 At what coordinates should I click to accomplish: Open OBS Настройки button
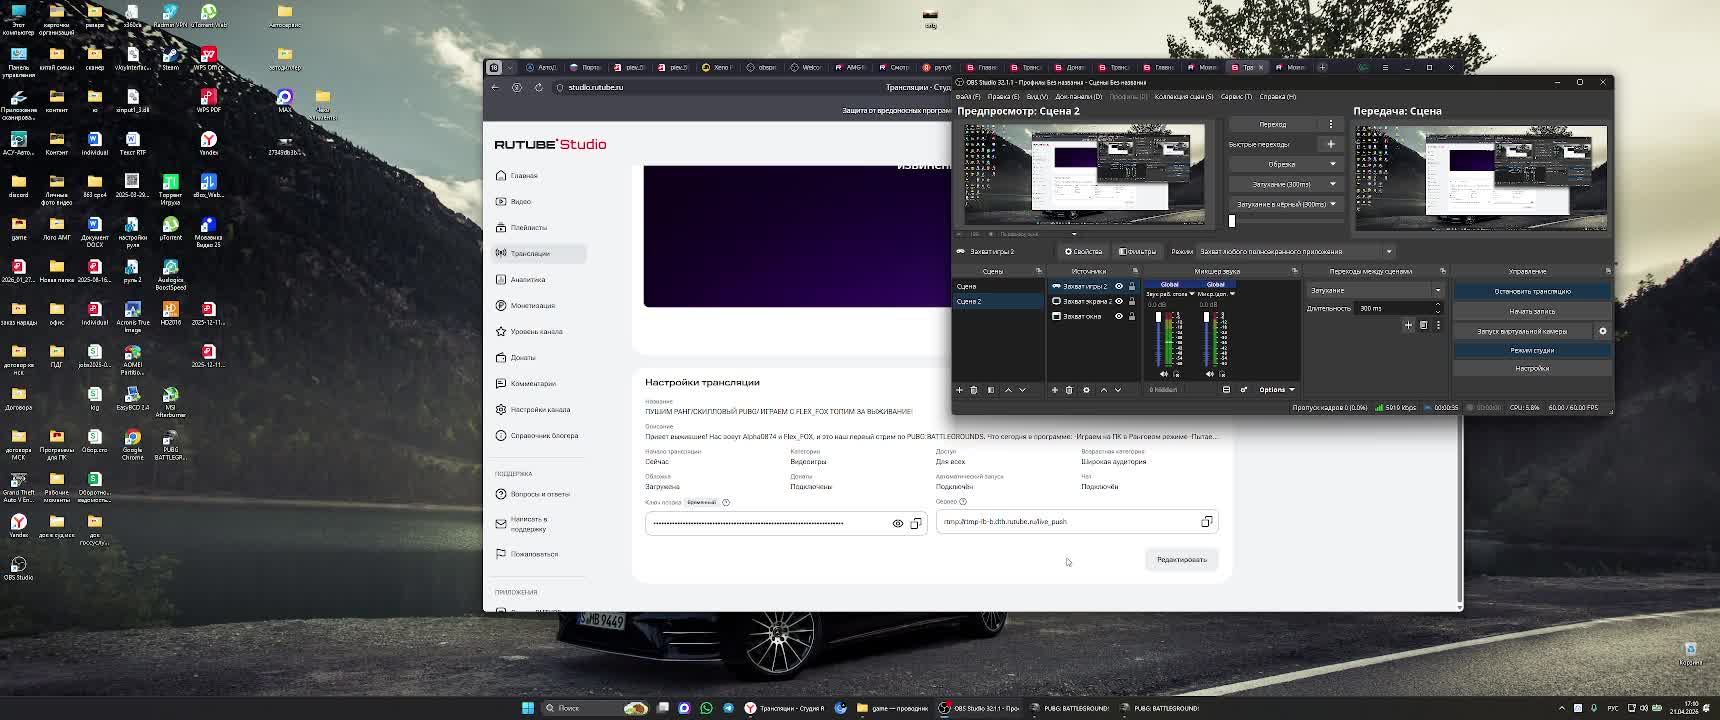(1532, 368)
